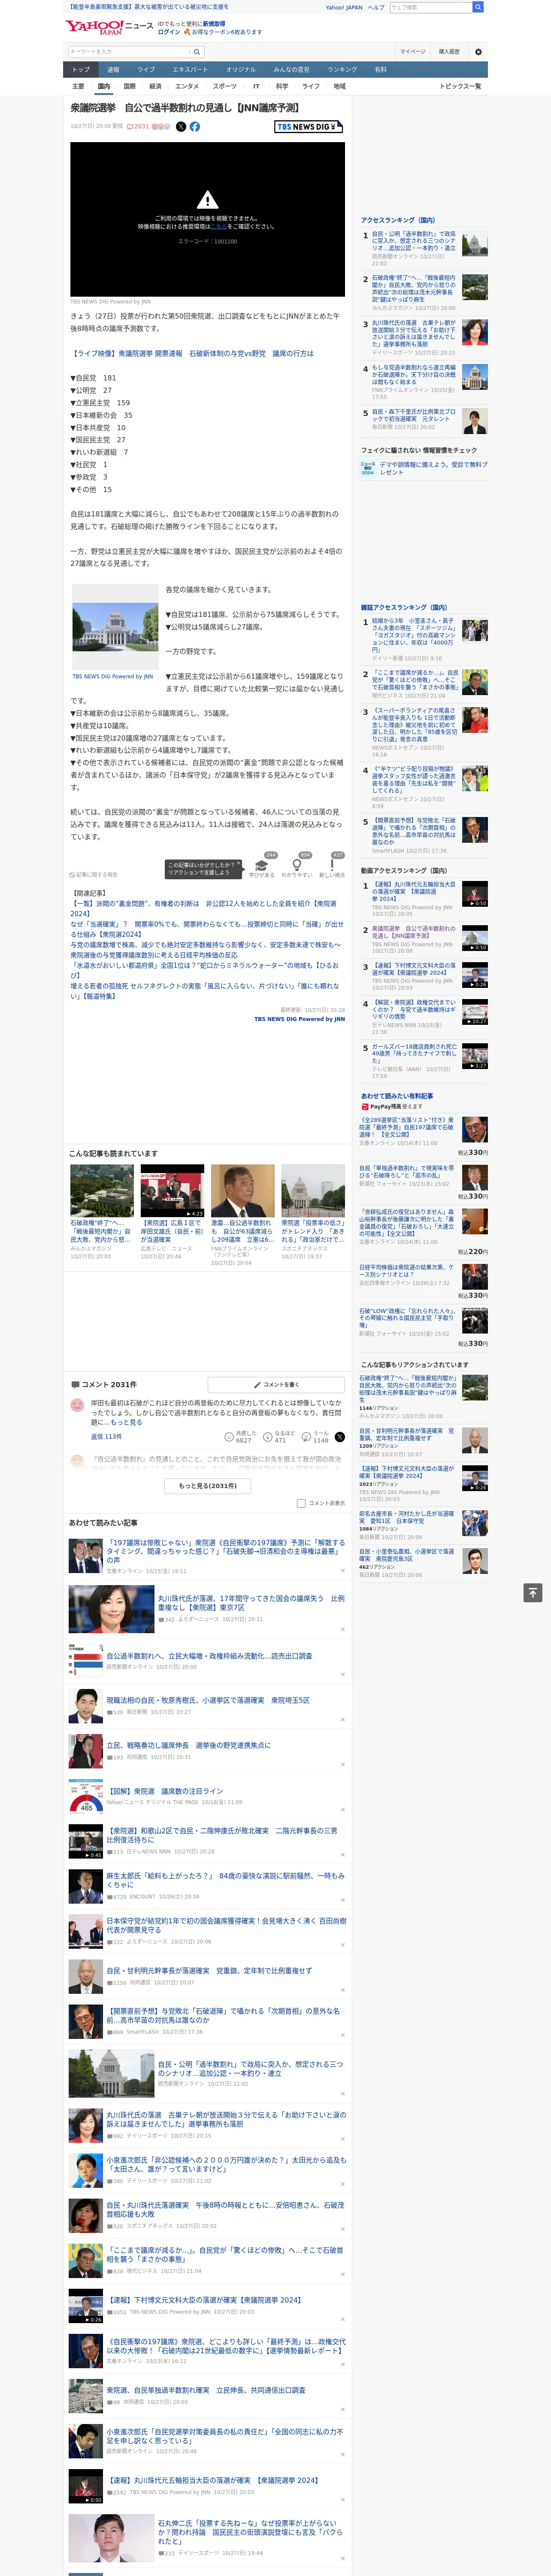Select the スポーツ category
The image size is (551, 2576).
225,86
